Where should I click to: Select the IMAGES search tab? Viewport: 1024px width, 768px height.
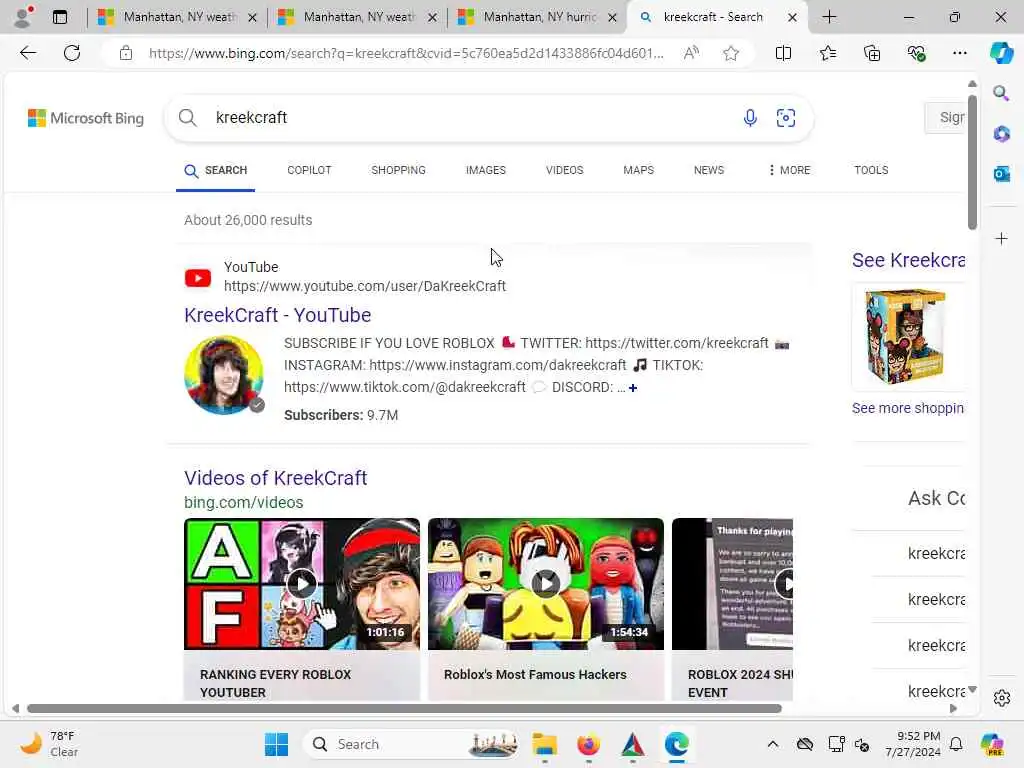(x=485, y=170)
